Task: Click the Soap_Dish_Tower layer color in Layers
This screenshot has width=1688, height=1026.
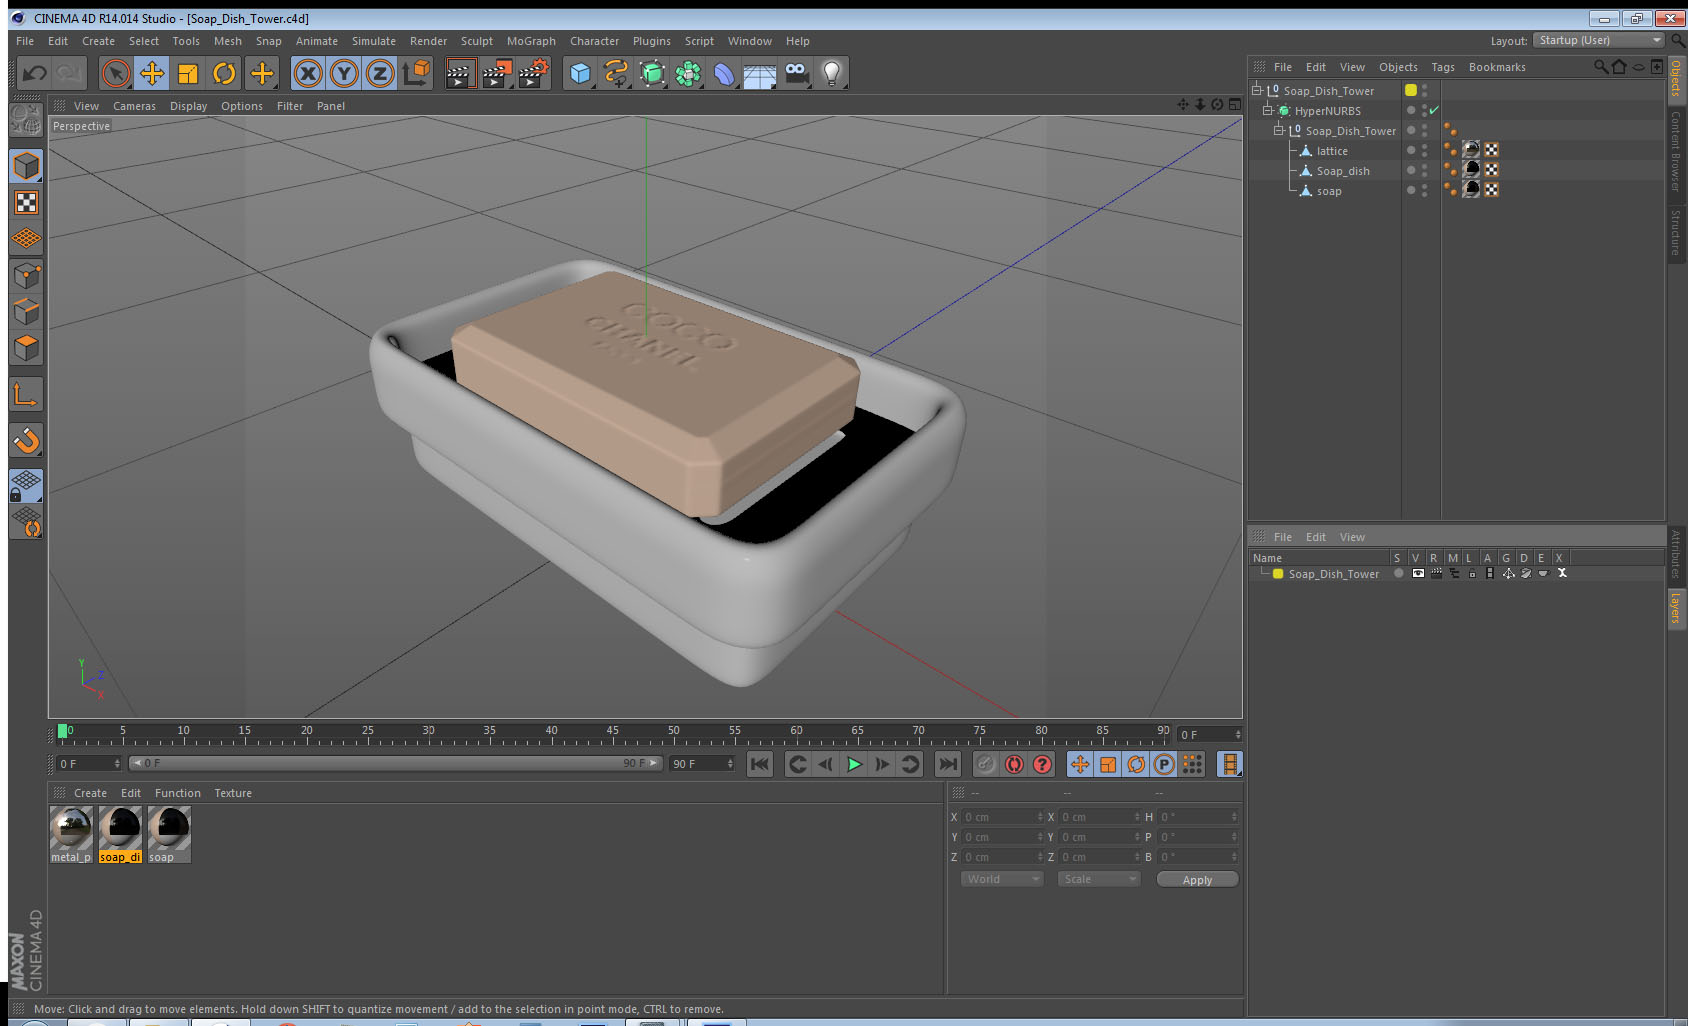Action: tap(1278, 574)
